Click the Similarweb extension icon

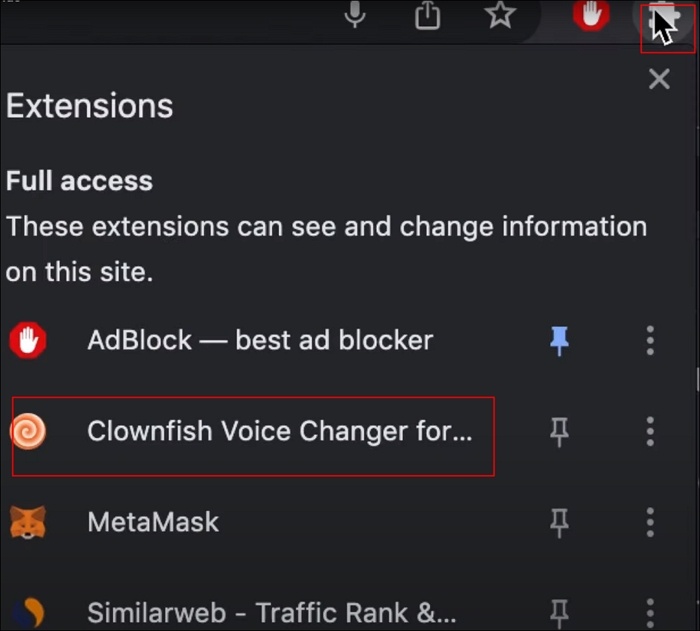coord(28,612)
